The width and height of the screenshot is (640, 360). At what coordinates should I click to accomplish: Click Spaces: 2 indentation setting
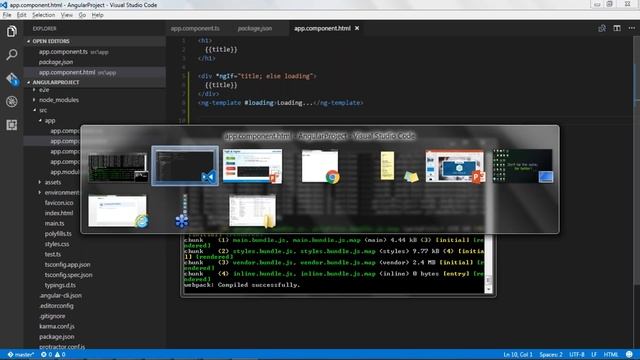pos(551,354)
